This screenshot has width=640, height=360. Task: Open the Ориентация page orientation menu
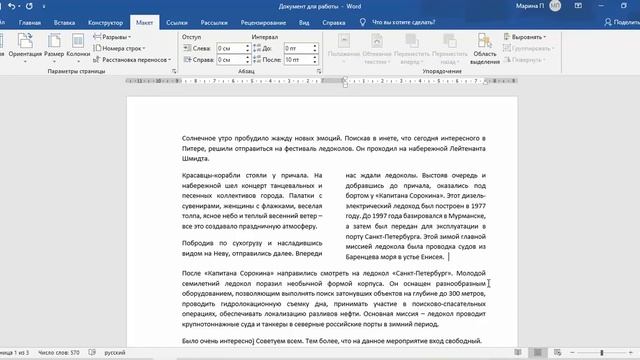25,49
